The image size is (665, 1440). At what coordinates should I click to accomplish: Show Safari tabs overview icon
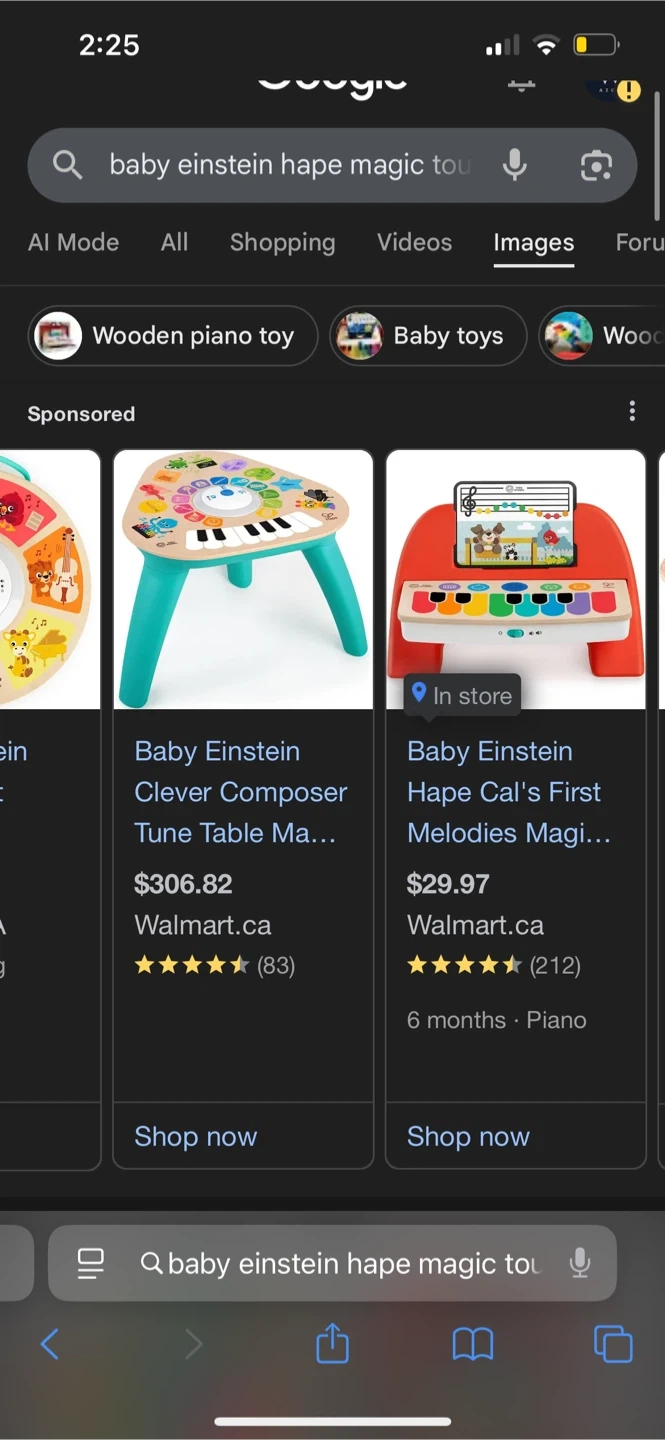click(x=613, y=1344)
